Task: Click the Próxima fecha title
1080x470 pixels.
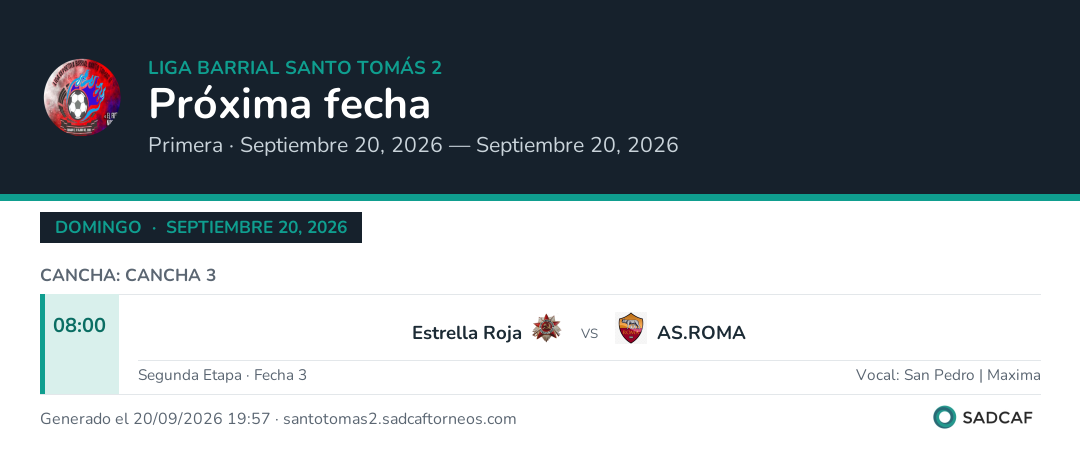Action: click(x=289, y=104)
